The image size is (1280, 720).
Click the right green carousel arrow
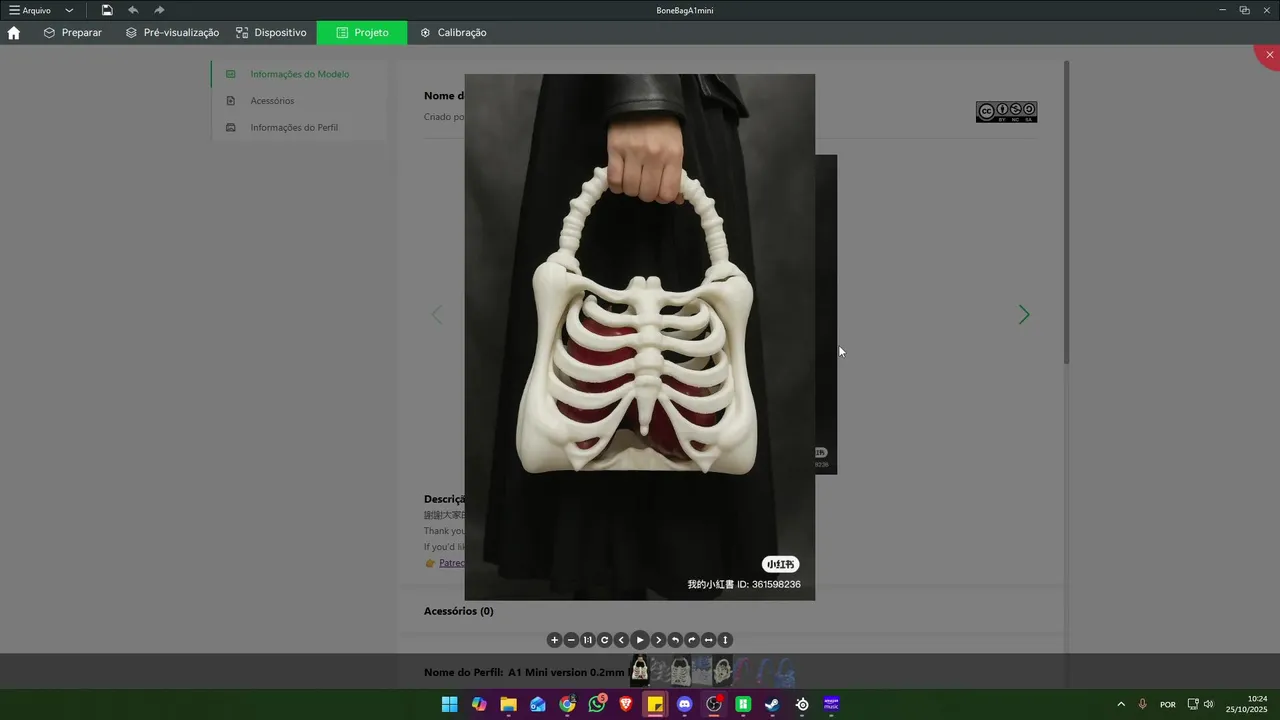point(1024,315)
